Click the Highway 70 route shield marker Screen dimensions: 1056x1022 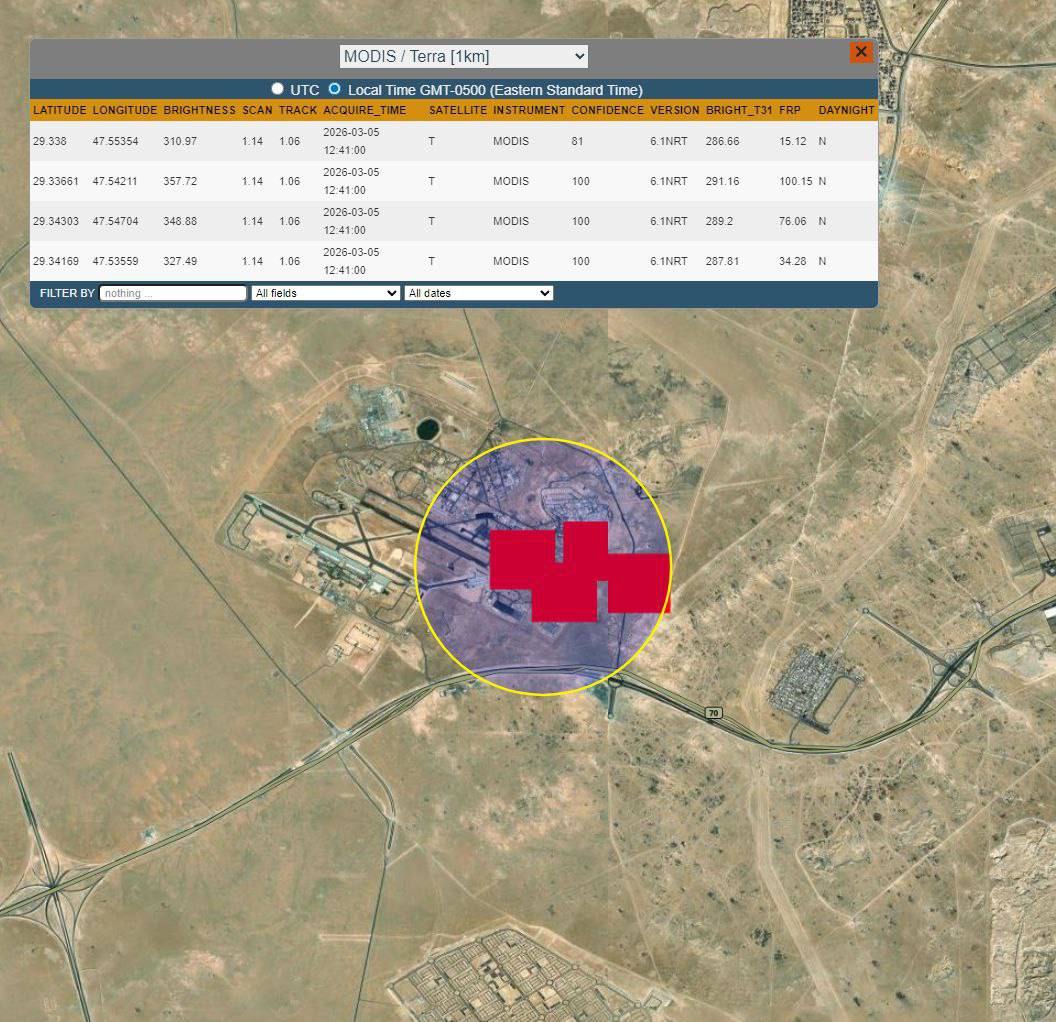click(713, 712)
